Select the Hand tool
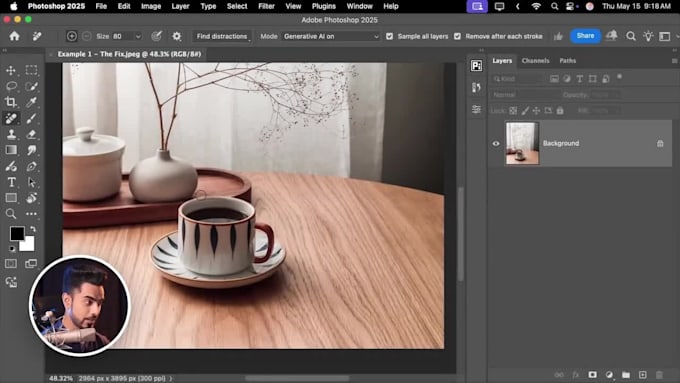680x383 pixels. coord(31,198)
